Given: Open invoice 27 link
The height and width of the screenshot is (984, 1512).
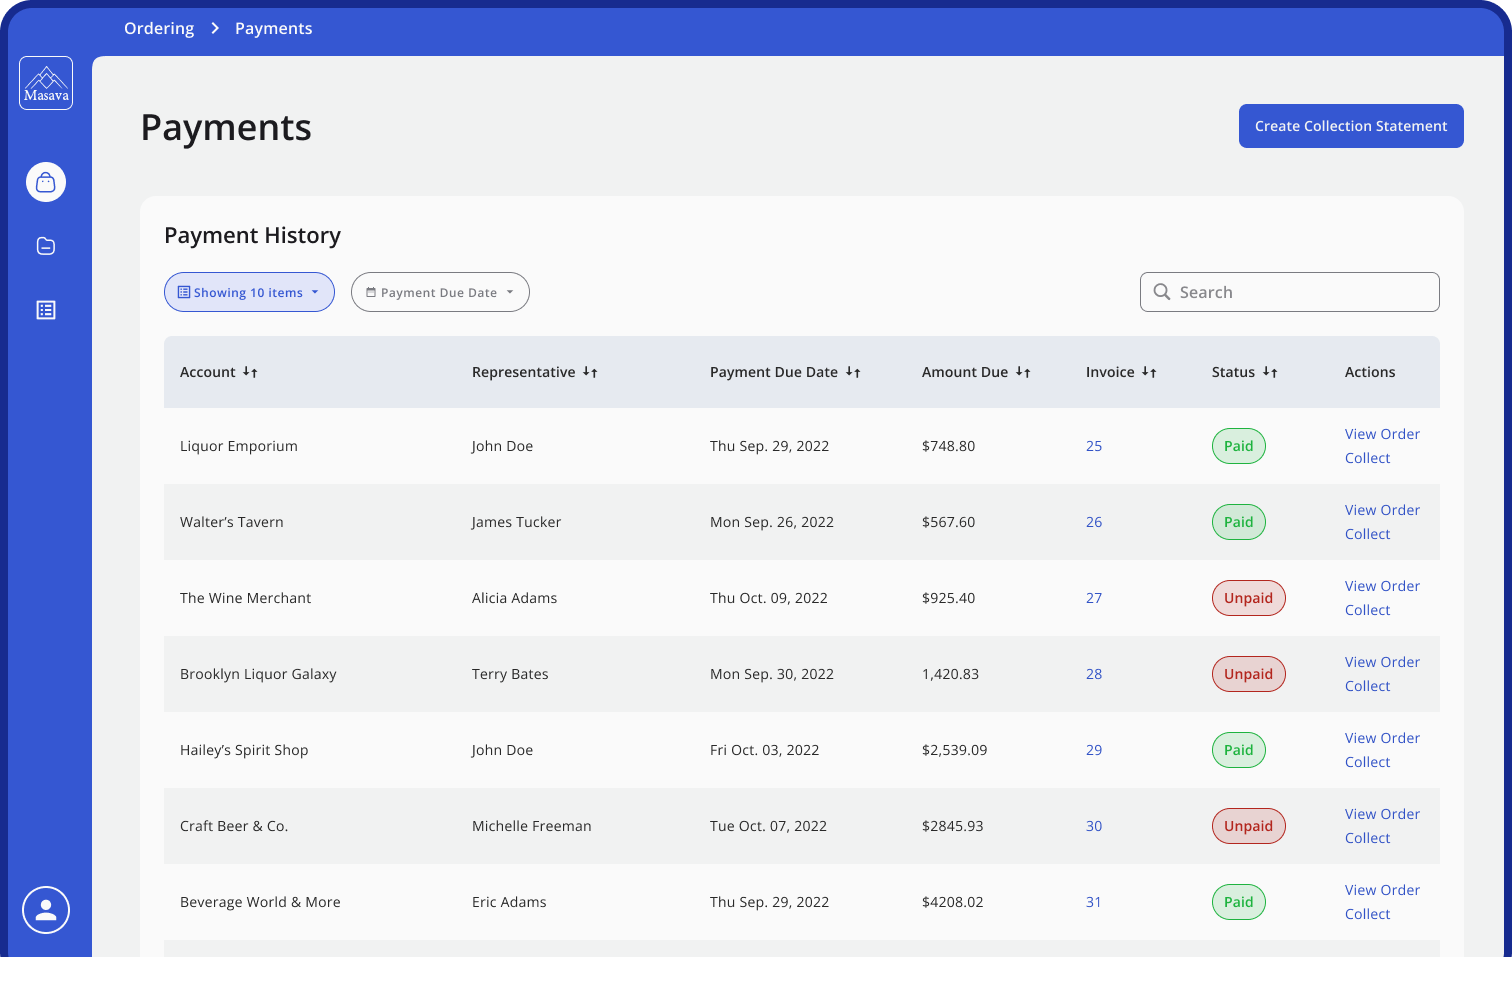Looking at the screenshot, I should 1094,598.
